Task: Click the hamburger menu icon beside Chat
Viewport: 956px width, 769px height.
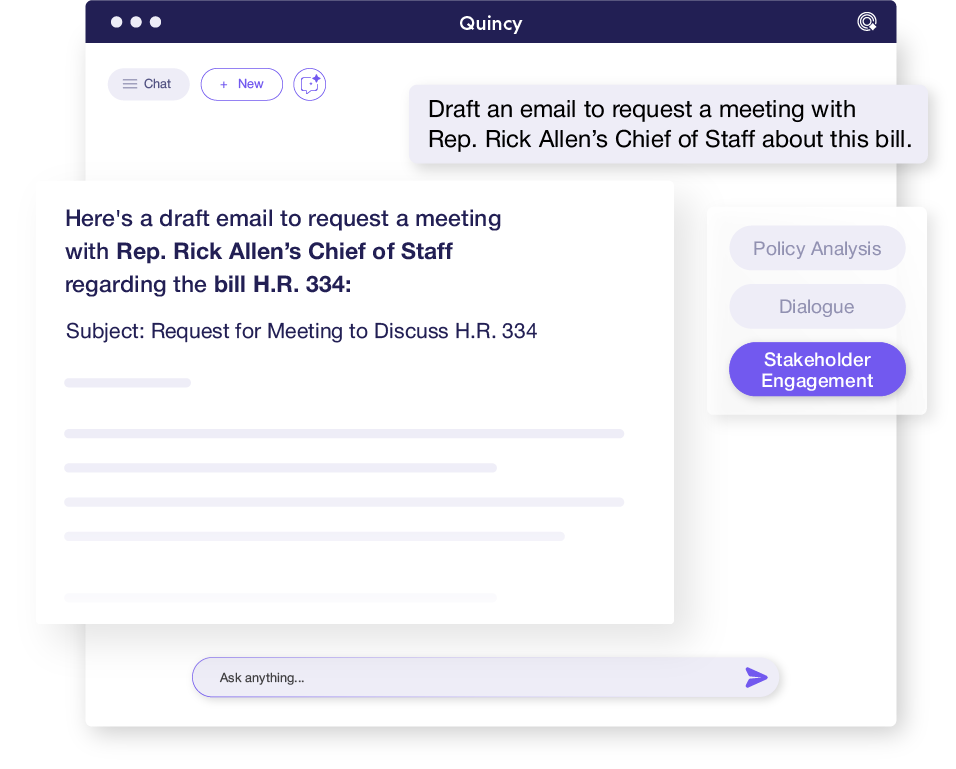Action: coord(130,84)
